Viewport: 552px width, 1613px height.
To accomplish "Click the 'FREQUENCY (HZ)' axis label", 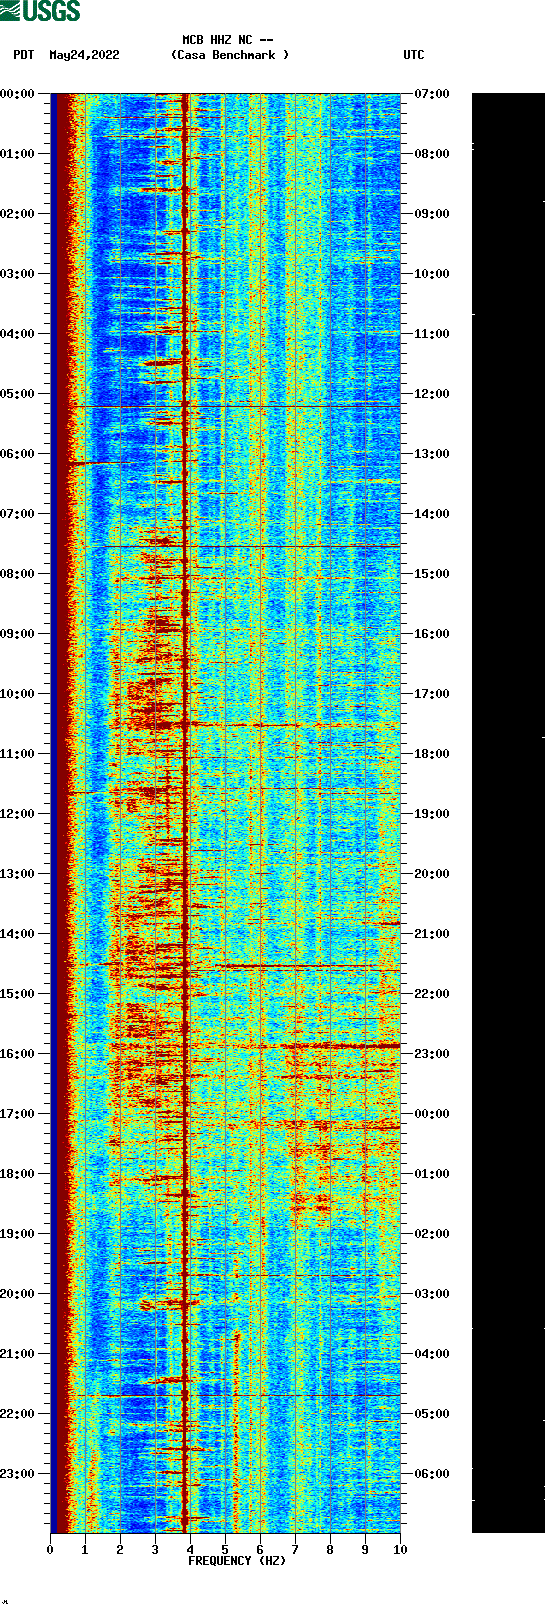I will click(237, 1560).
